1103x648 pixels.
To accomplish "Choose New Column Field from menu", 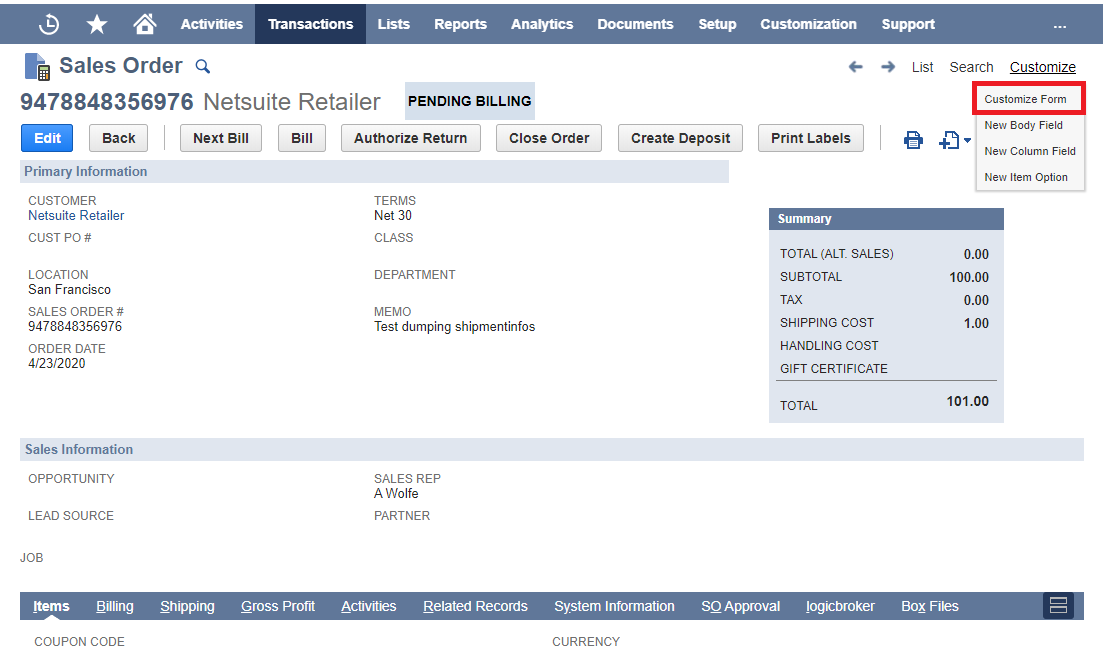I will (1029, 151).
